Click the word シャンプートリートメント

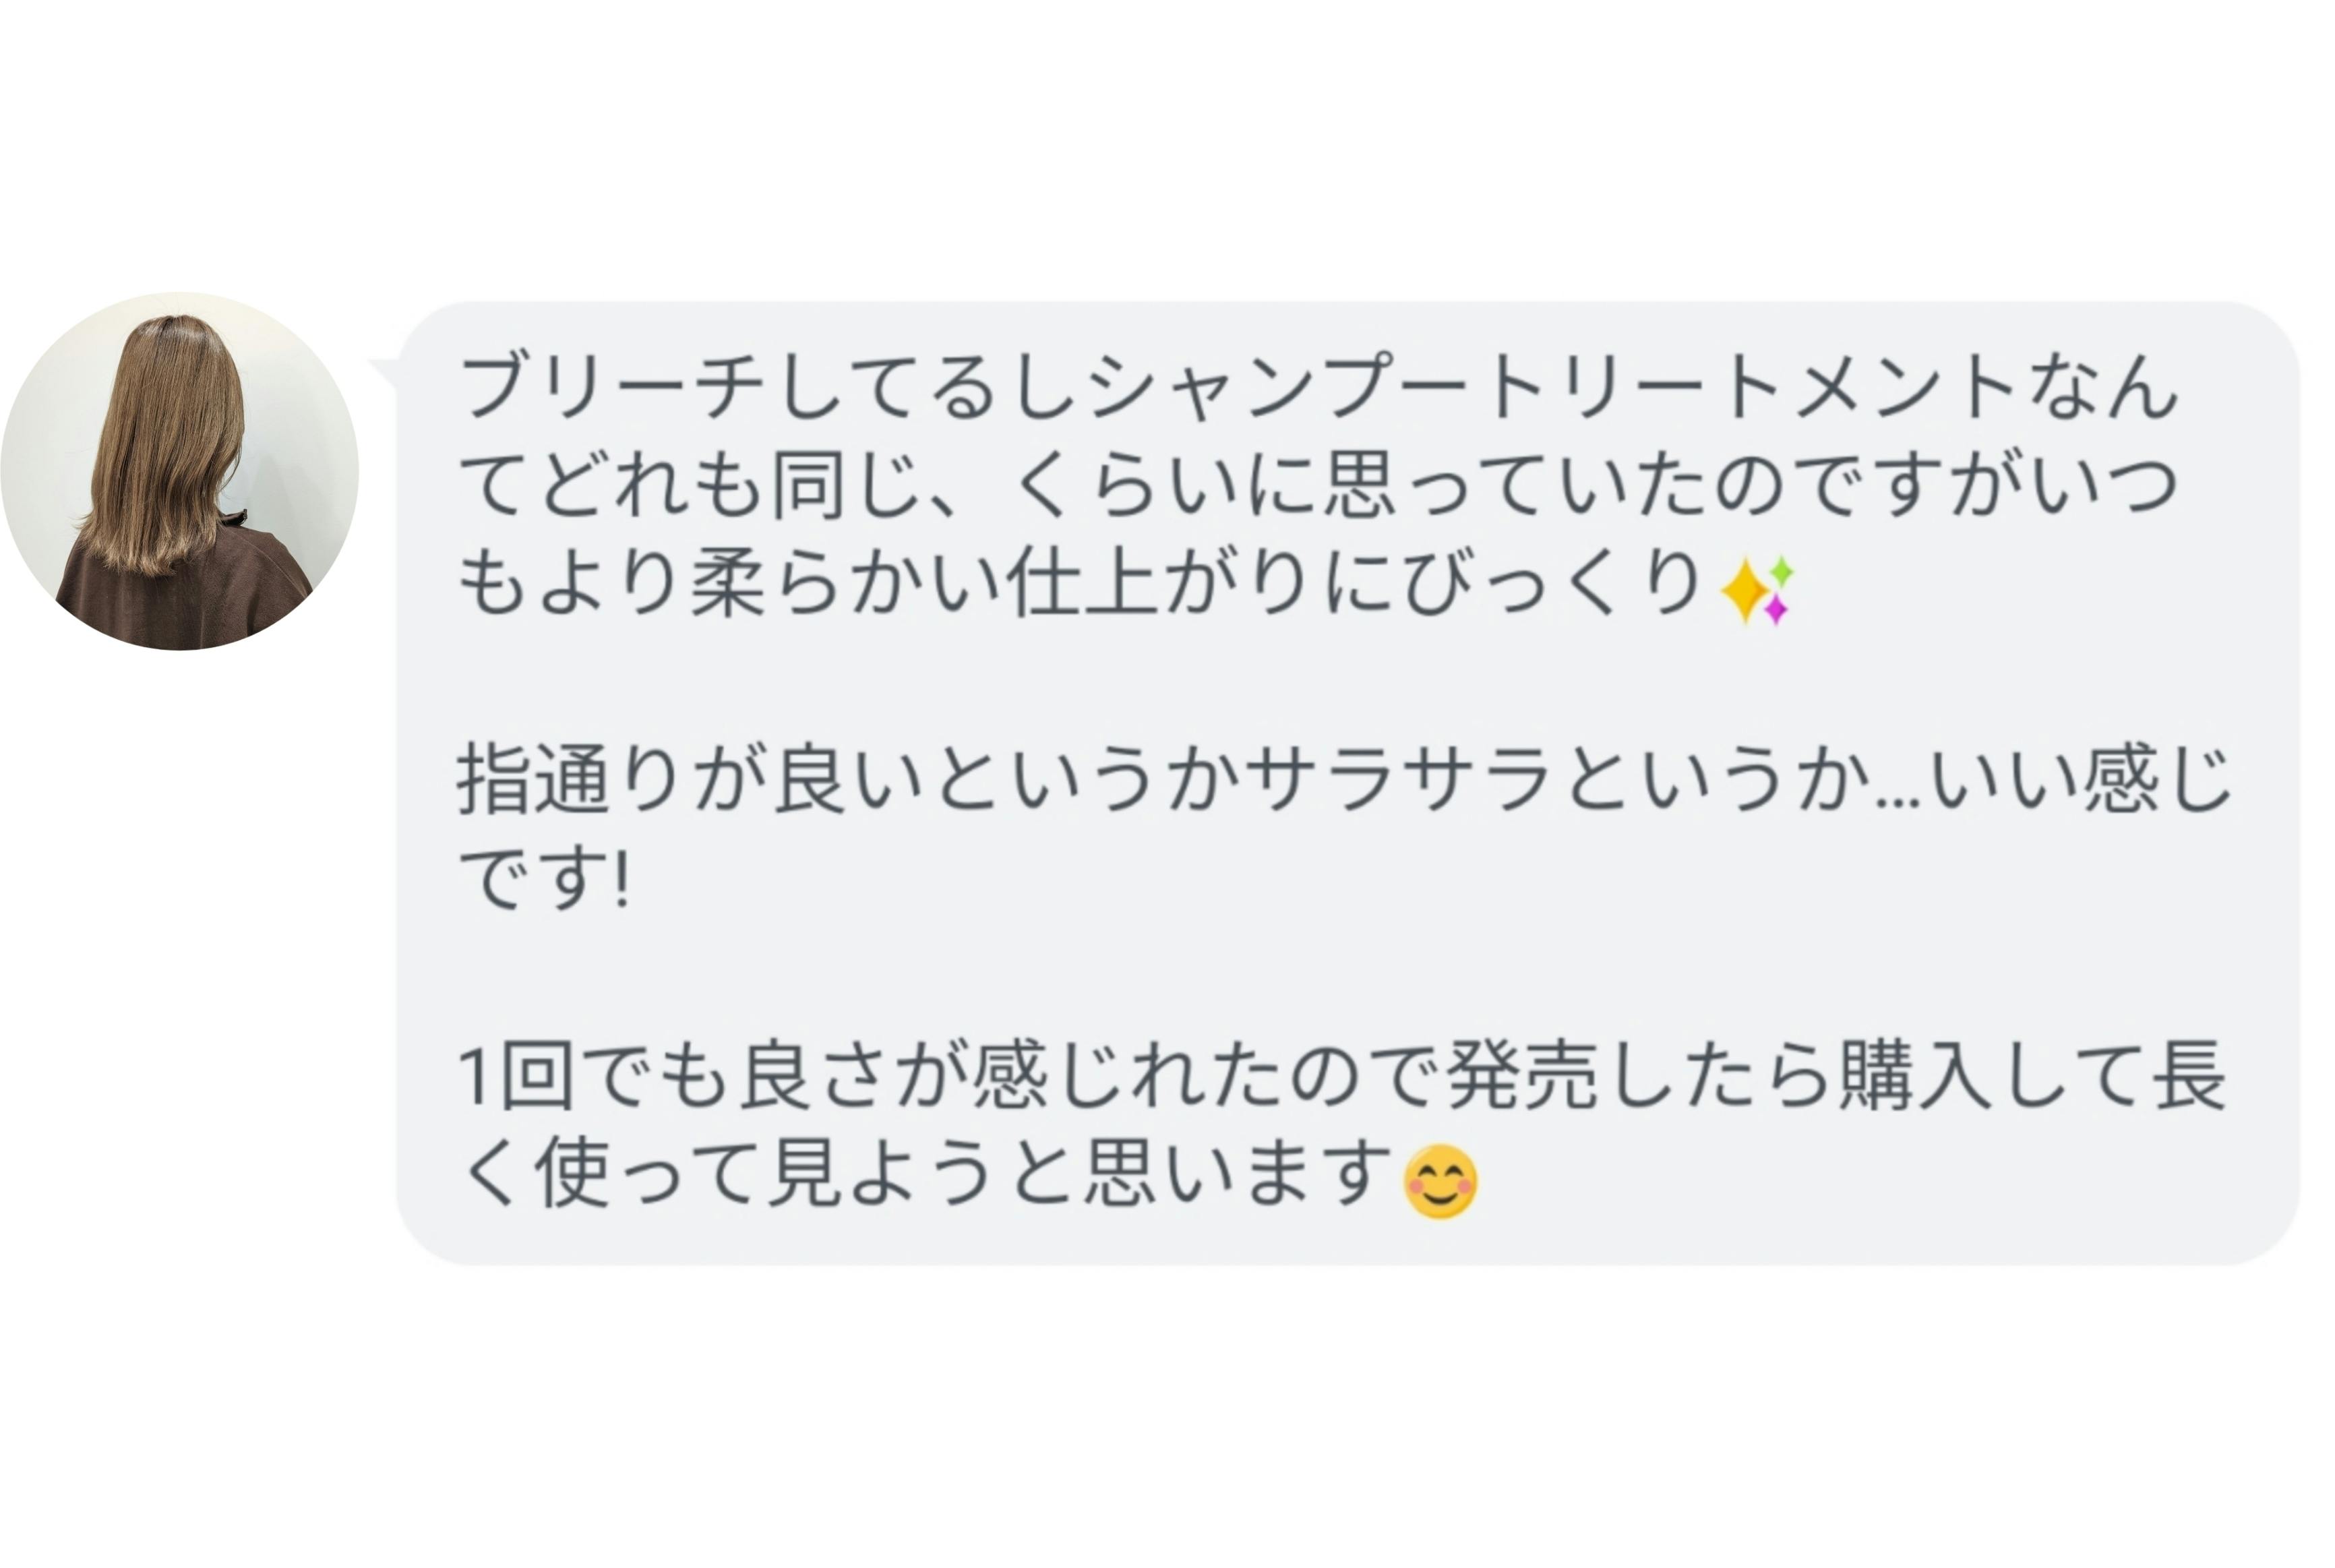tap(1551, 388)
